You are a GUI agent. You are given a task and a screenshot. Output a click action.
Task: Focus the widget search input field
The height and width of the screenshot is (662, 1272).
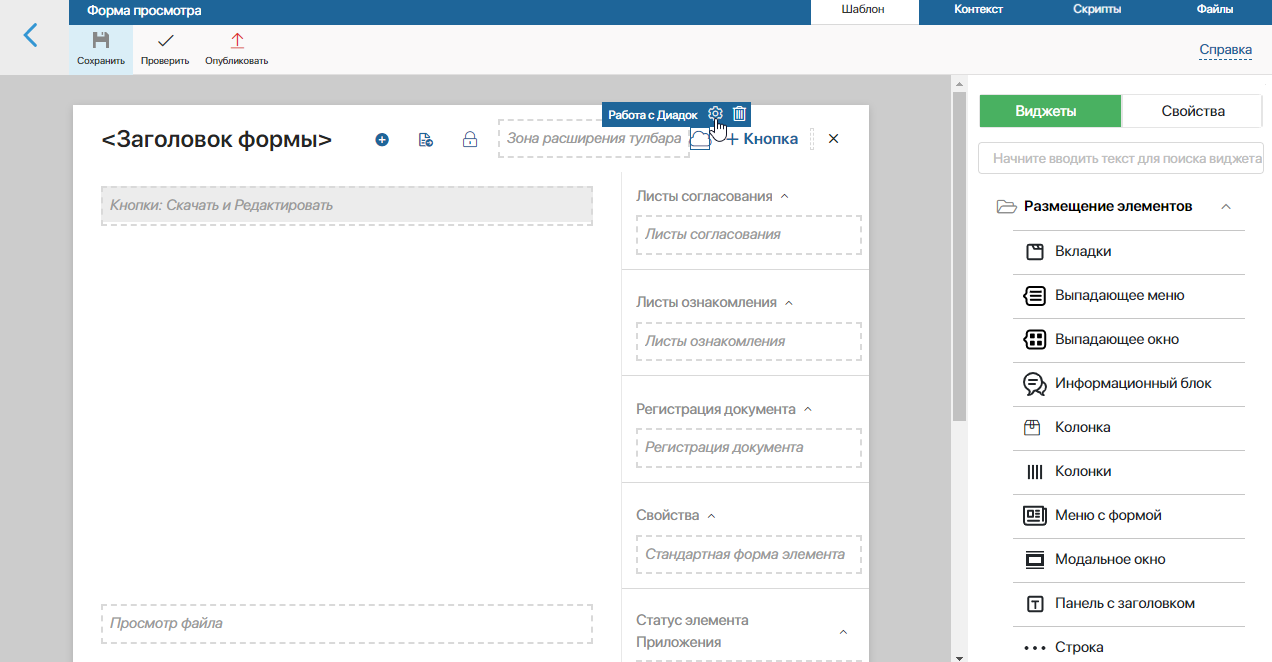[x=1121, y=158]
